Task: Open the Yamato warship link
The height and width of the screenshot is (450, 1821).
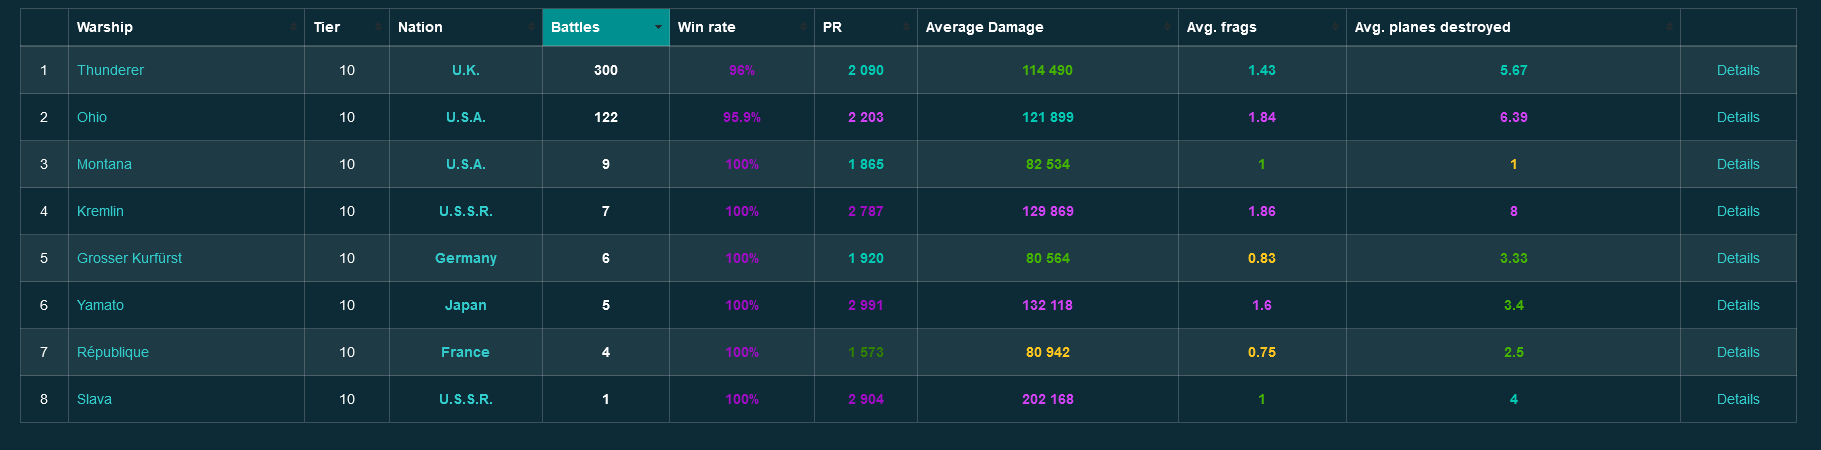Action: (100, 305)
